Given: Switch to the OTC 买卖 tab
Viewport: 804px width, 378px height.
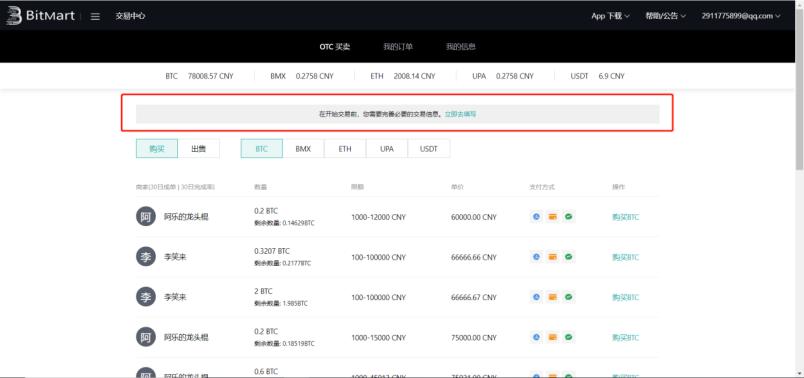Looking at the screenshot, I should pos(335,47).
